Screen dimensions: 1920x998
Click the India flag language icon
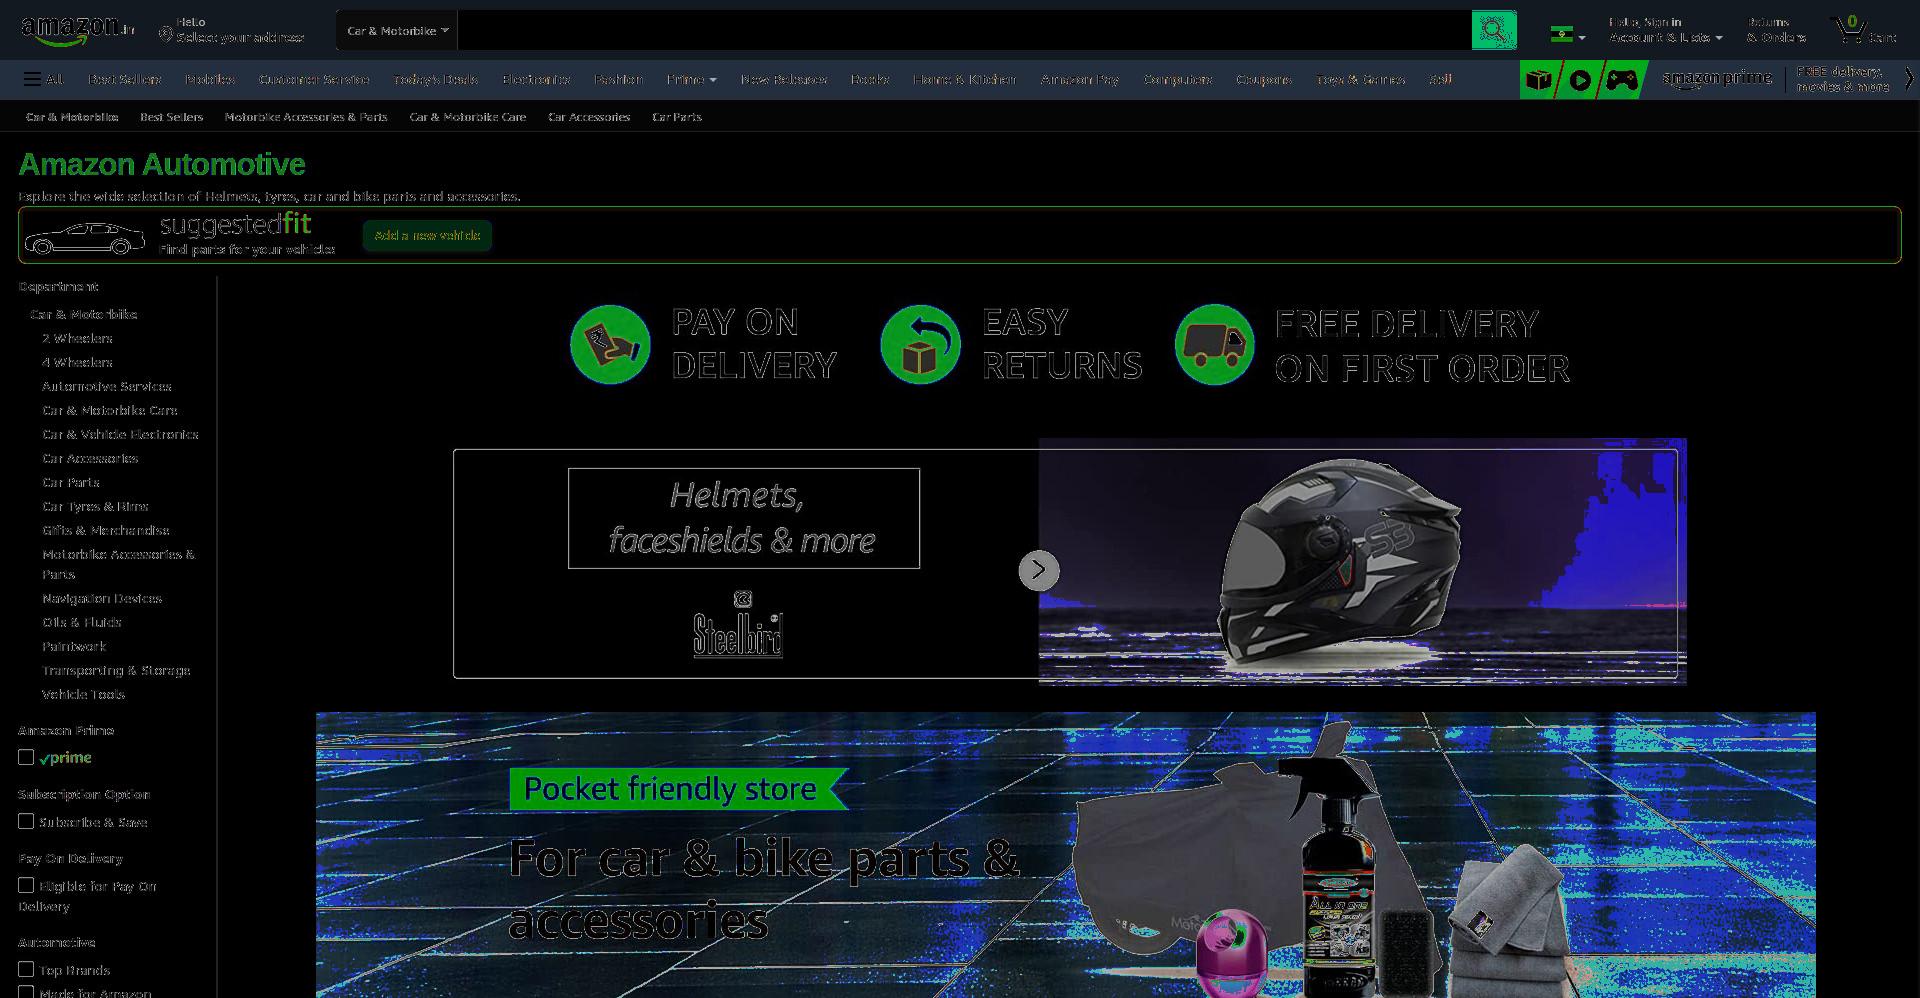[1561, 34]
